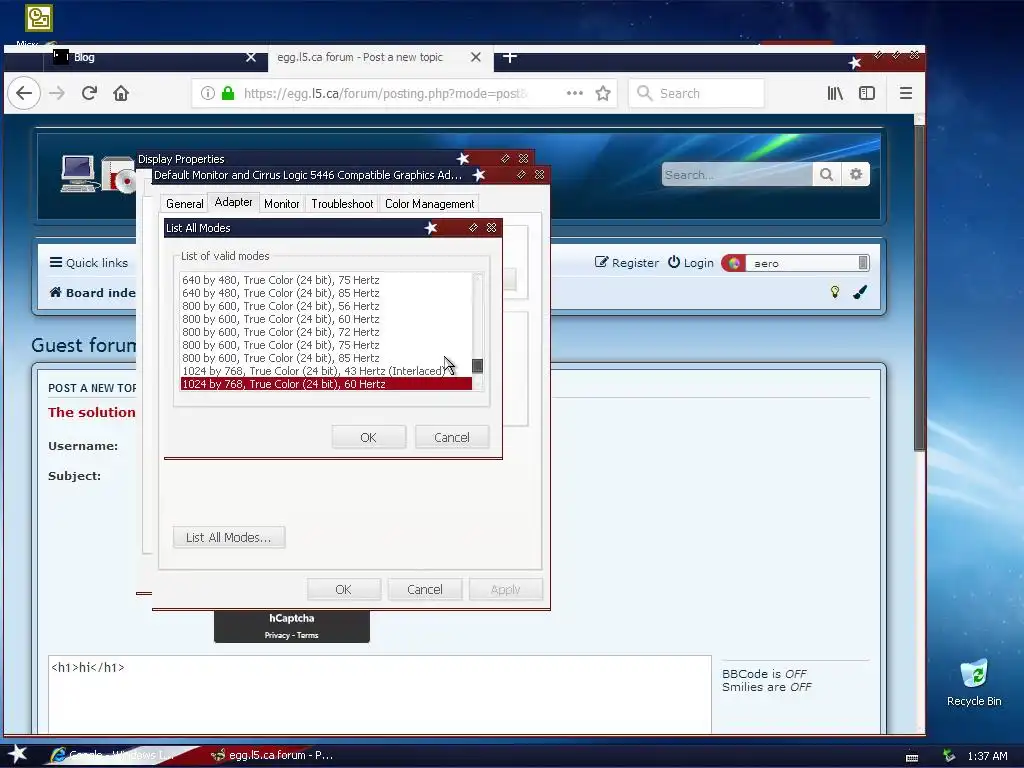Click the forum search magnifier button
The width and height of the screenshot is (1024, 768).
click(826, 174)
